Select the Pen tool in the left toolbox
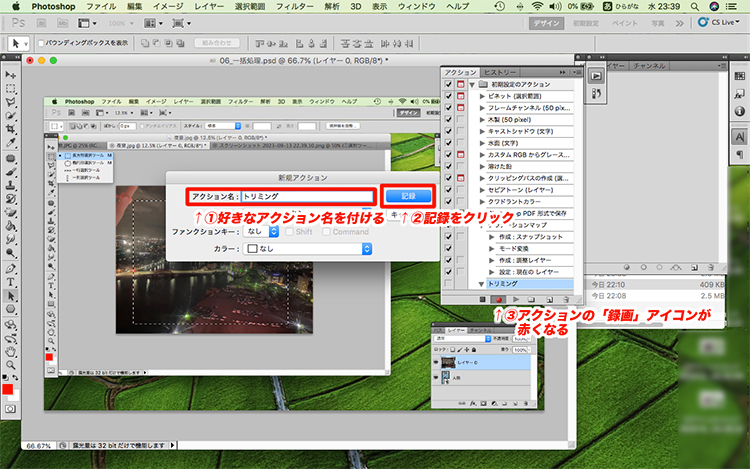750x469 pixels. pos(11,269)
